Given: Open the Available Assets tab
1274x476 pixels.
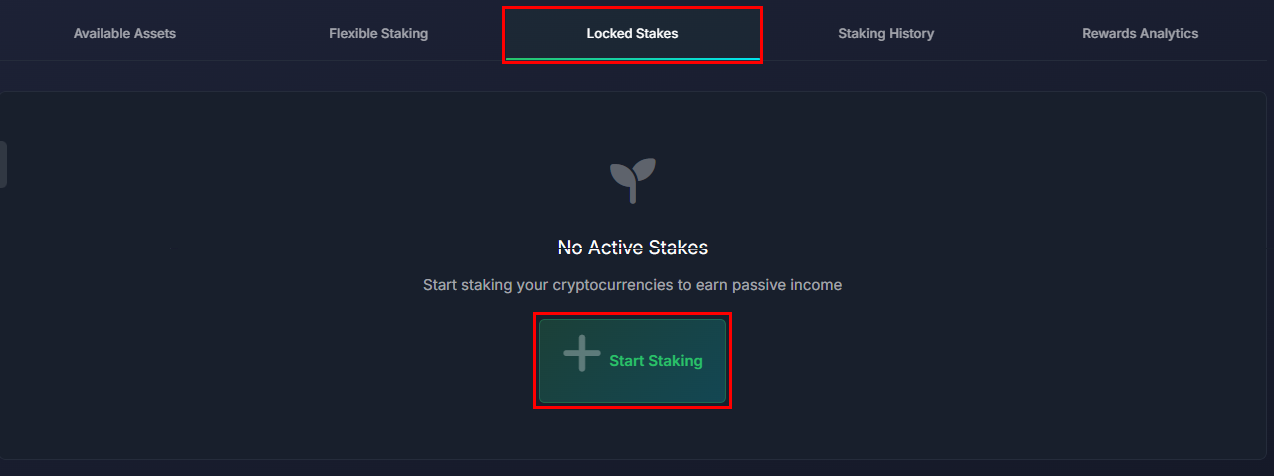Looking at the screenshot, I should [124, 34].
